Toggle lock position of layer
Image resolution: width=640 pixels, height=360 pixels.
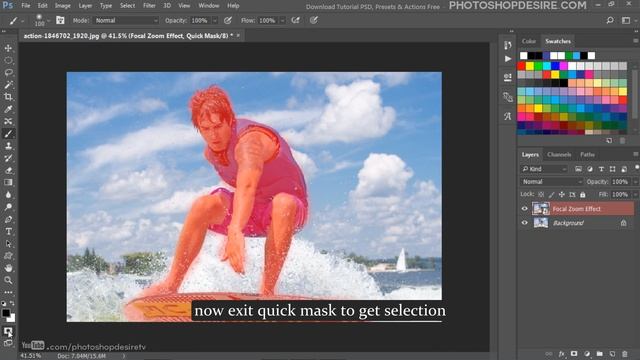(x=562, y=195)
